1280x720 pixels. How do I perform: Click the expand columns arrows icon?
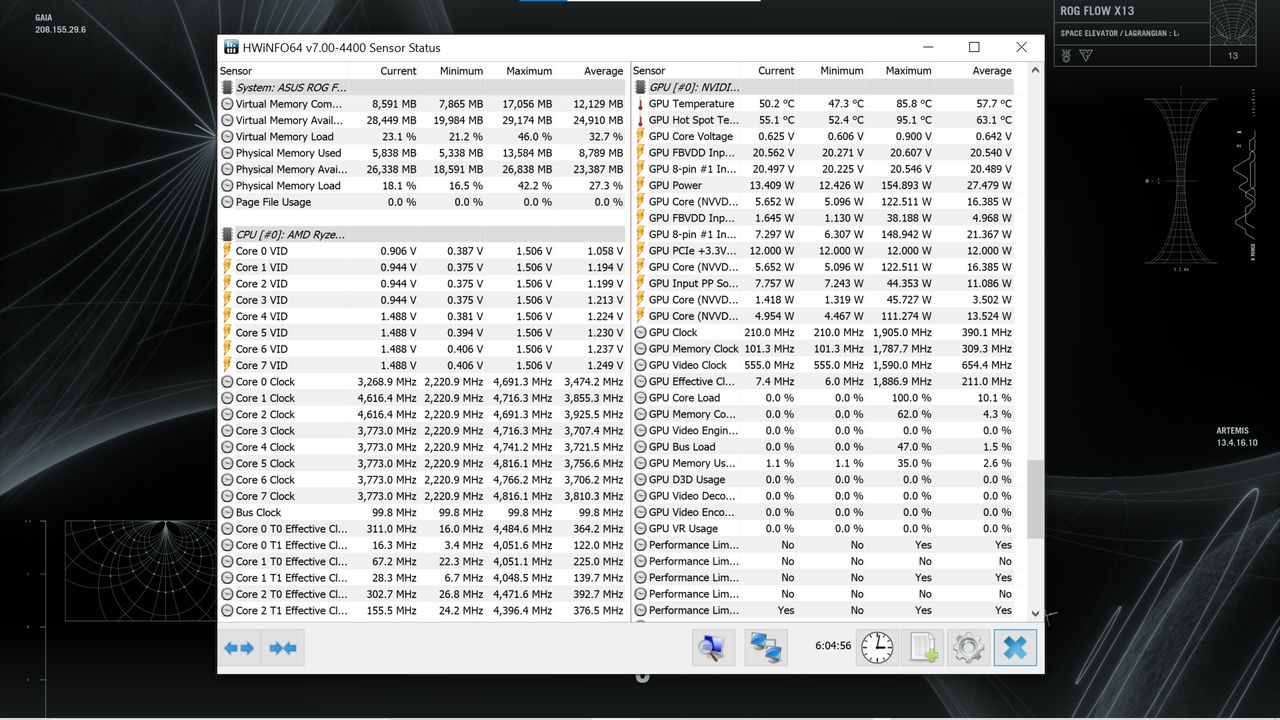tap(239, 648)
